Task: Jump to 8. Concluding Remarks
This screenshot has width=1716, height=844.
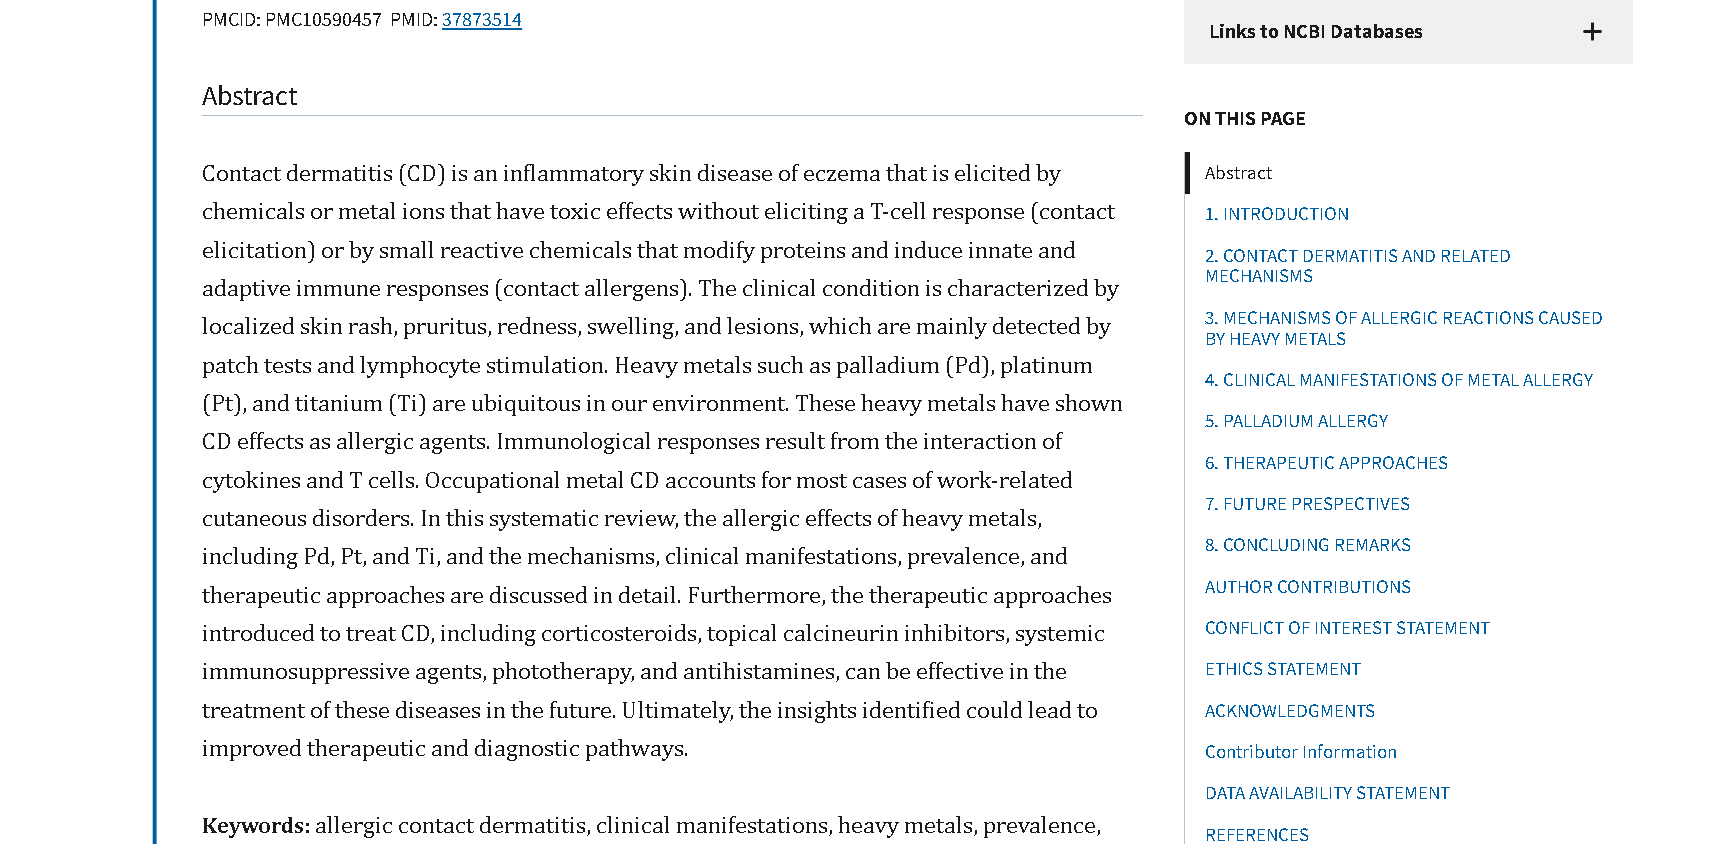Action: click(x=1307, y=545)
